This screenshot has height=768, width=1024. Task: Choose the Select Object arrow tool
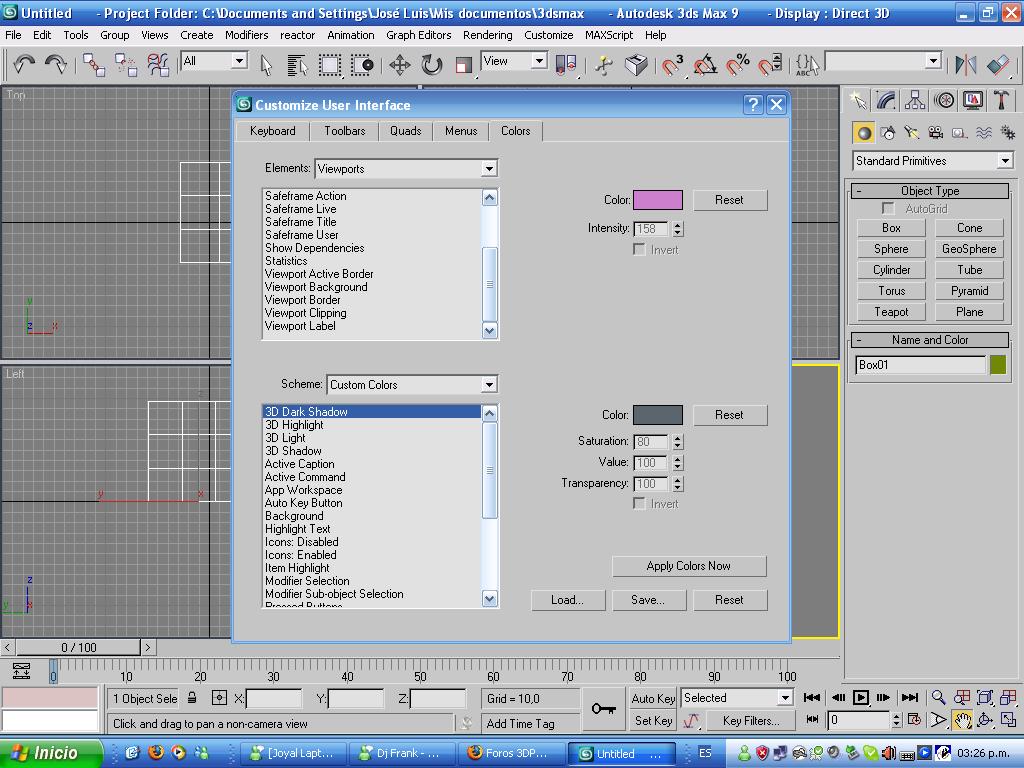coord(266,65)
